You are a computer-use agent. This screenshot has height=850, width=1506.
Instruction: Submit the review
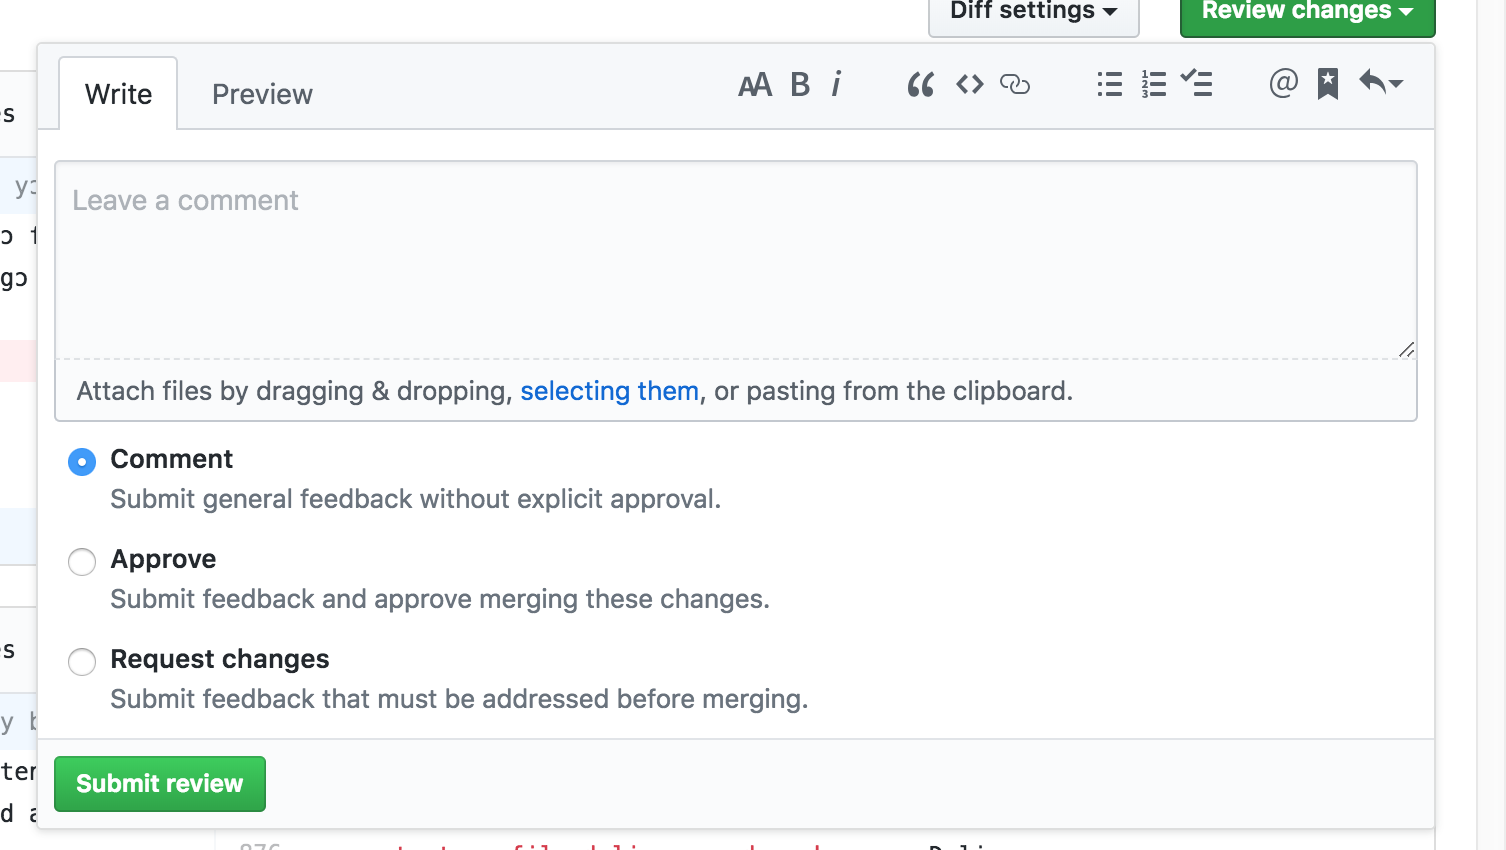pos(160,783)
